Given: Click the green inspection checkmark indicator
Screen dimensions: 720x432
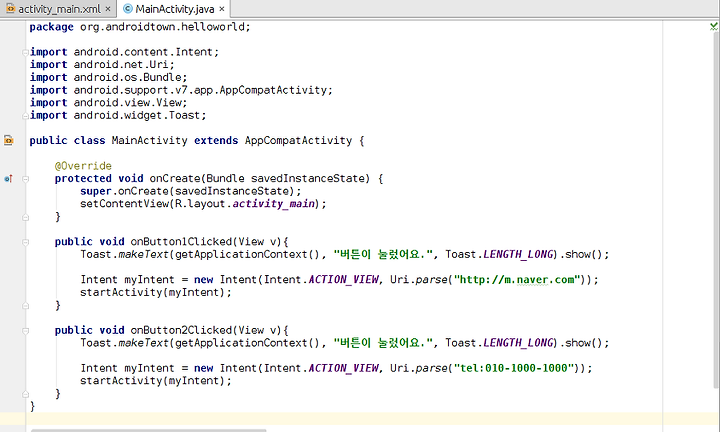Looking at the screenshot, I should pyautogui.click(x=714, y=27).
